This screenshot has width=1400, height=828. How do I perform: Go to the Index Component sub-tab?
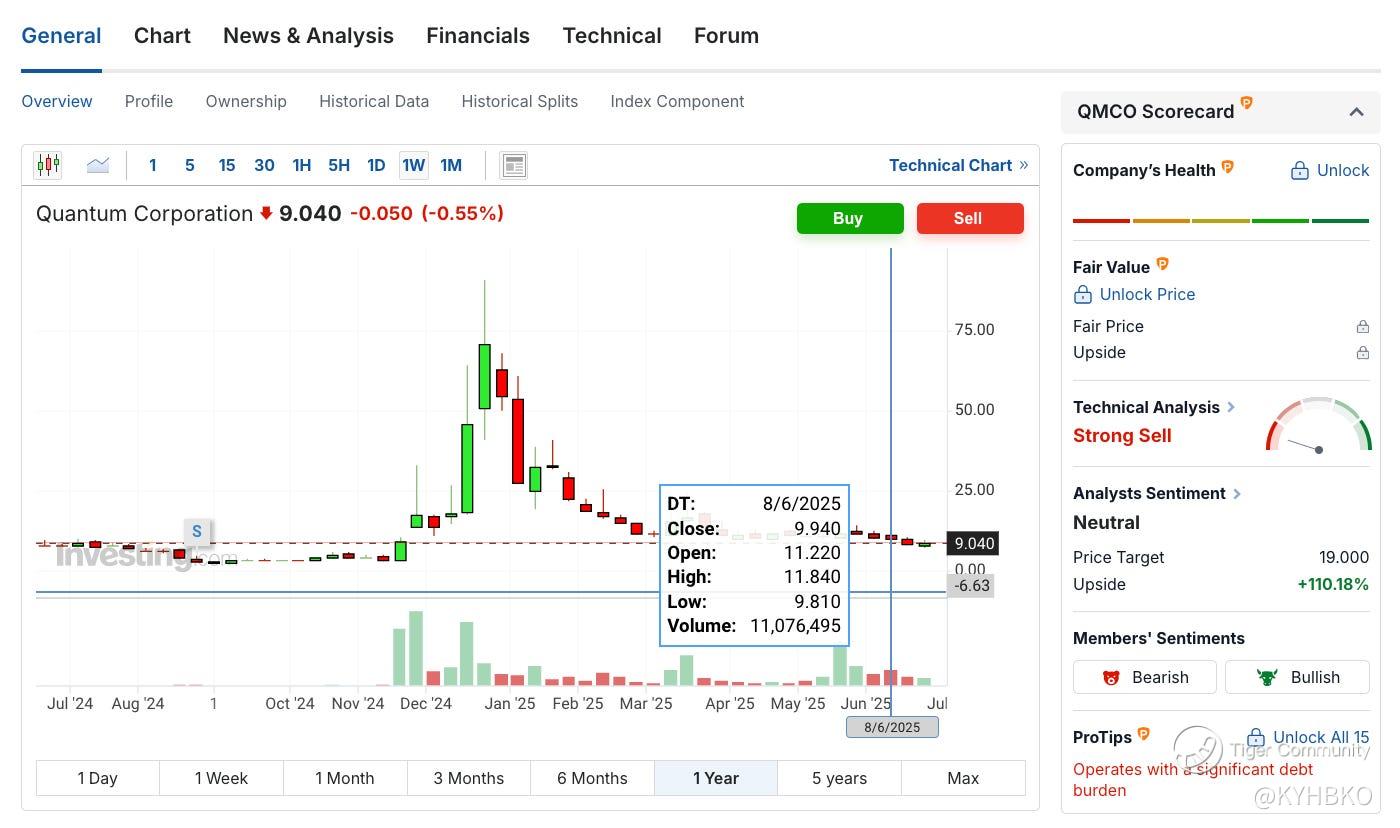pos(677,101)
